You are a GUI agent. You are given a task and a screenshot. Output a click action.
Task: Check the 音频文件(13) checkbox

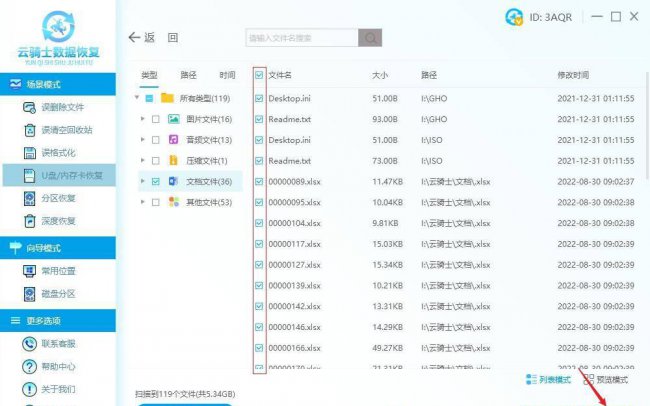click(x=156, y=140)
